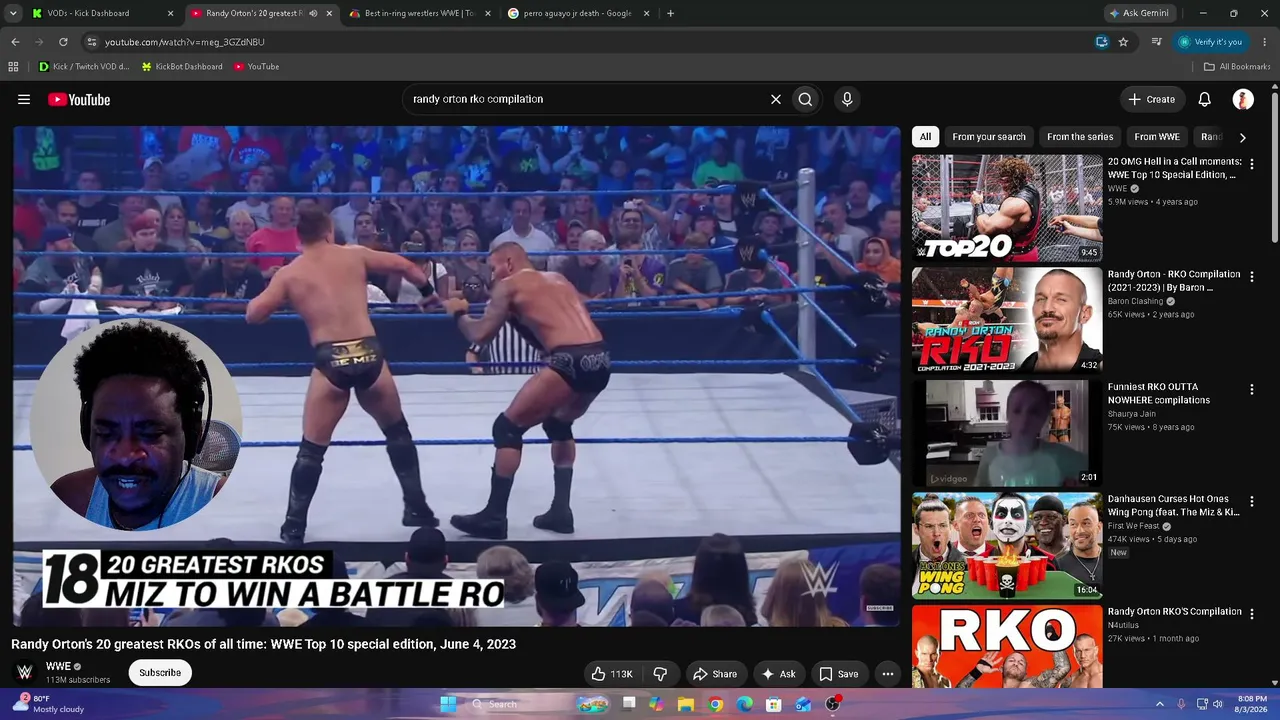This screenshot has height=720, width=1280.
Task: Open options for Funniest RKO video
Action: [x=1251, y=389]
